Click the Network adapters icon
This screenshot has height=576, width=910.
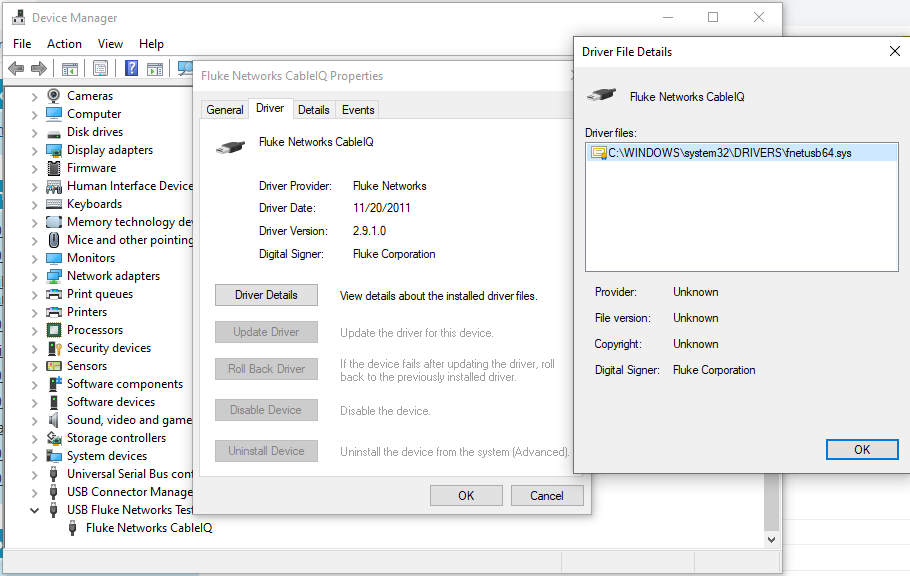(54, 276)
